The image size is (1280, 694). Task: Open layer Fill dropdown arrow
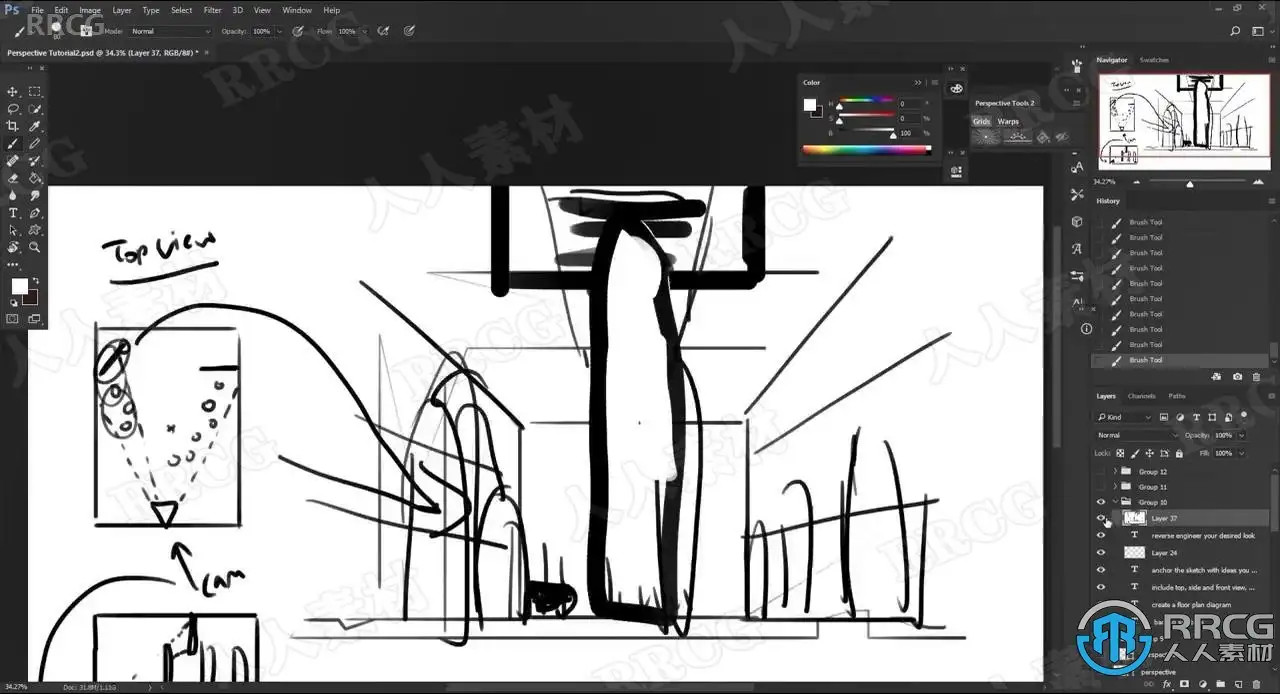pyautogui.click(x=1242, y=453)
